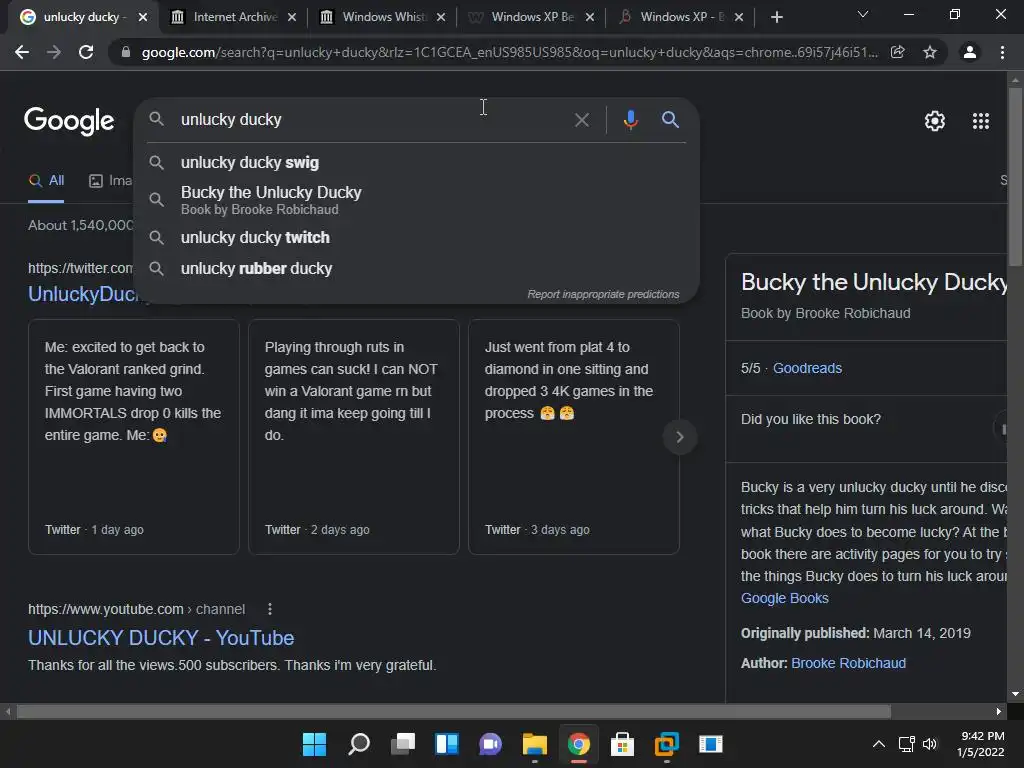Open the Goodreads rating link

coord(807,368)
